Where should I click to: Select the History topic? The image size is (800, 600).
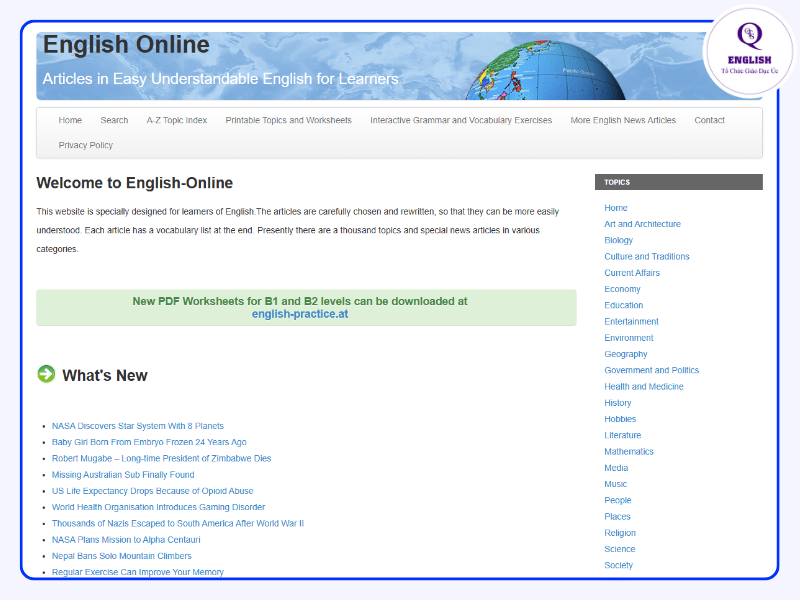point(618,403)
